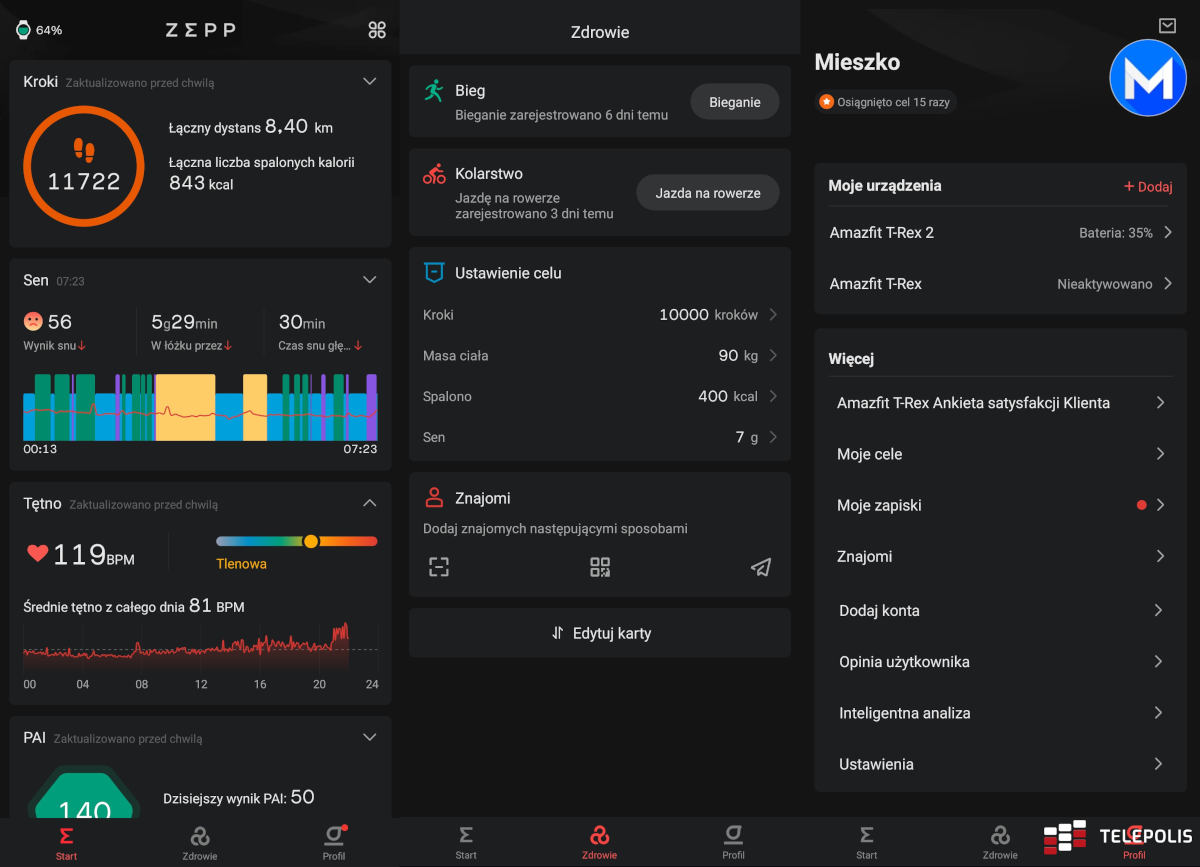
Task: Open the inbox messages icon above avatar
Action: click(x=1167, y=26)
